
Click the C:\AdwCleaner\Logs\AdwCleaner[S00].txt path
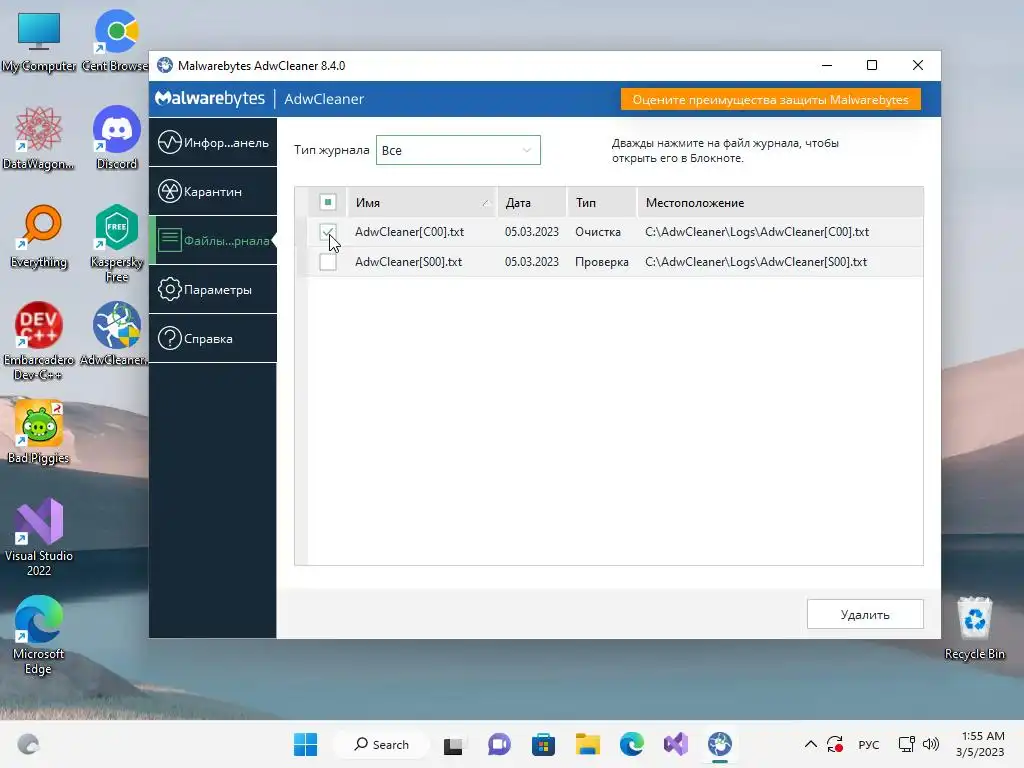[x=756, y=262]
